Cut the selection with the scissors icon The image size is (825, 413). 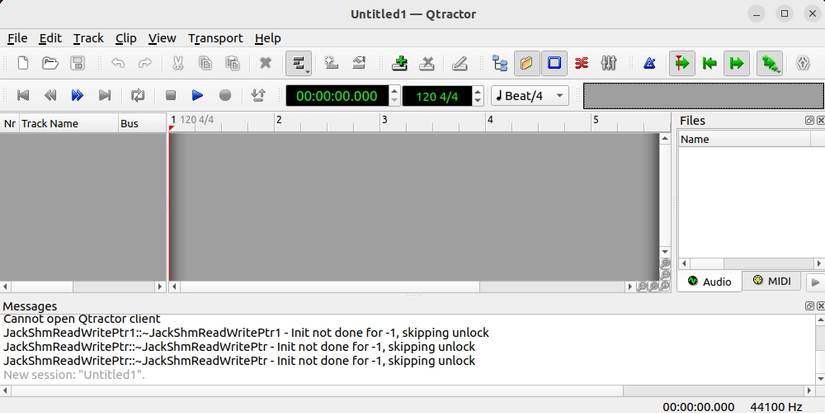coord(177,64)
